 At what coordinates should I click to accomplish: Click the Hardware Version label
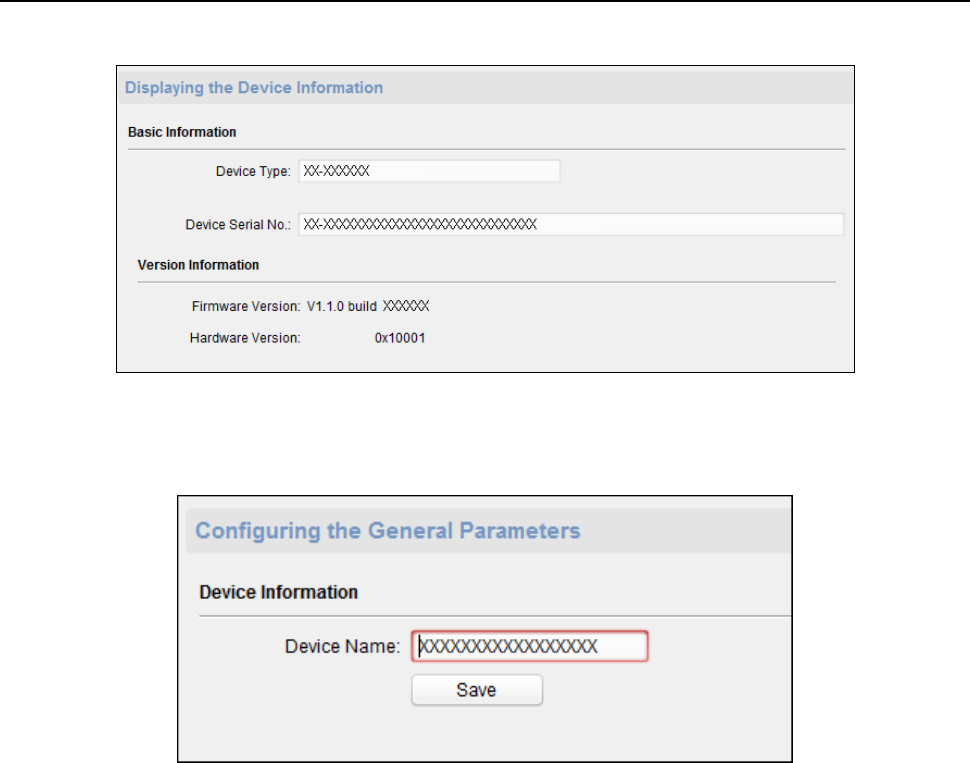244,338
